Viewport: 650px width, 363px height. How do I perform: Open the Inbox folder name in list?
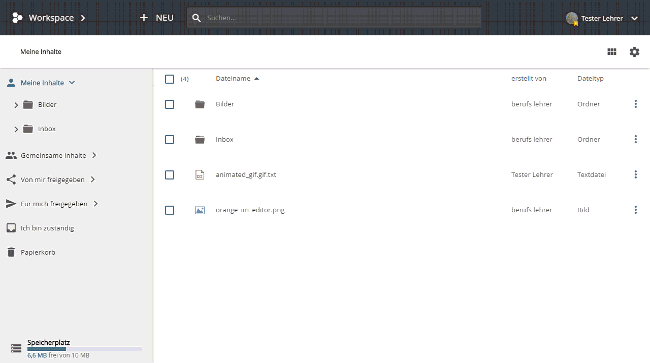tap(224, 140)
